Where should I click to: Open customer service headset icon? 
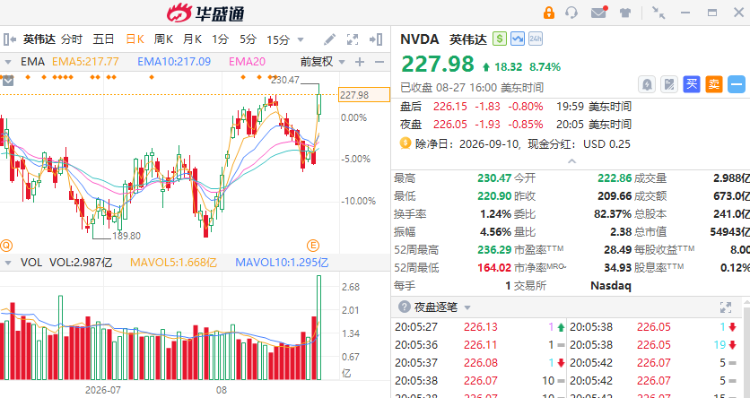[571, 12]
